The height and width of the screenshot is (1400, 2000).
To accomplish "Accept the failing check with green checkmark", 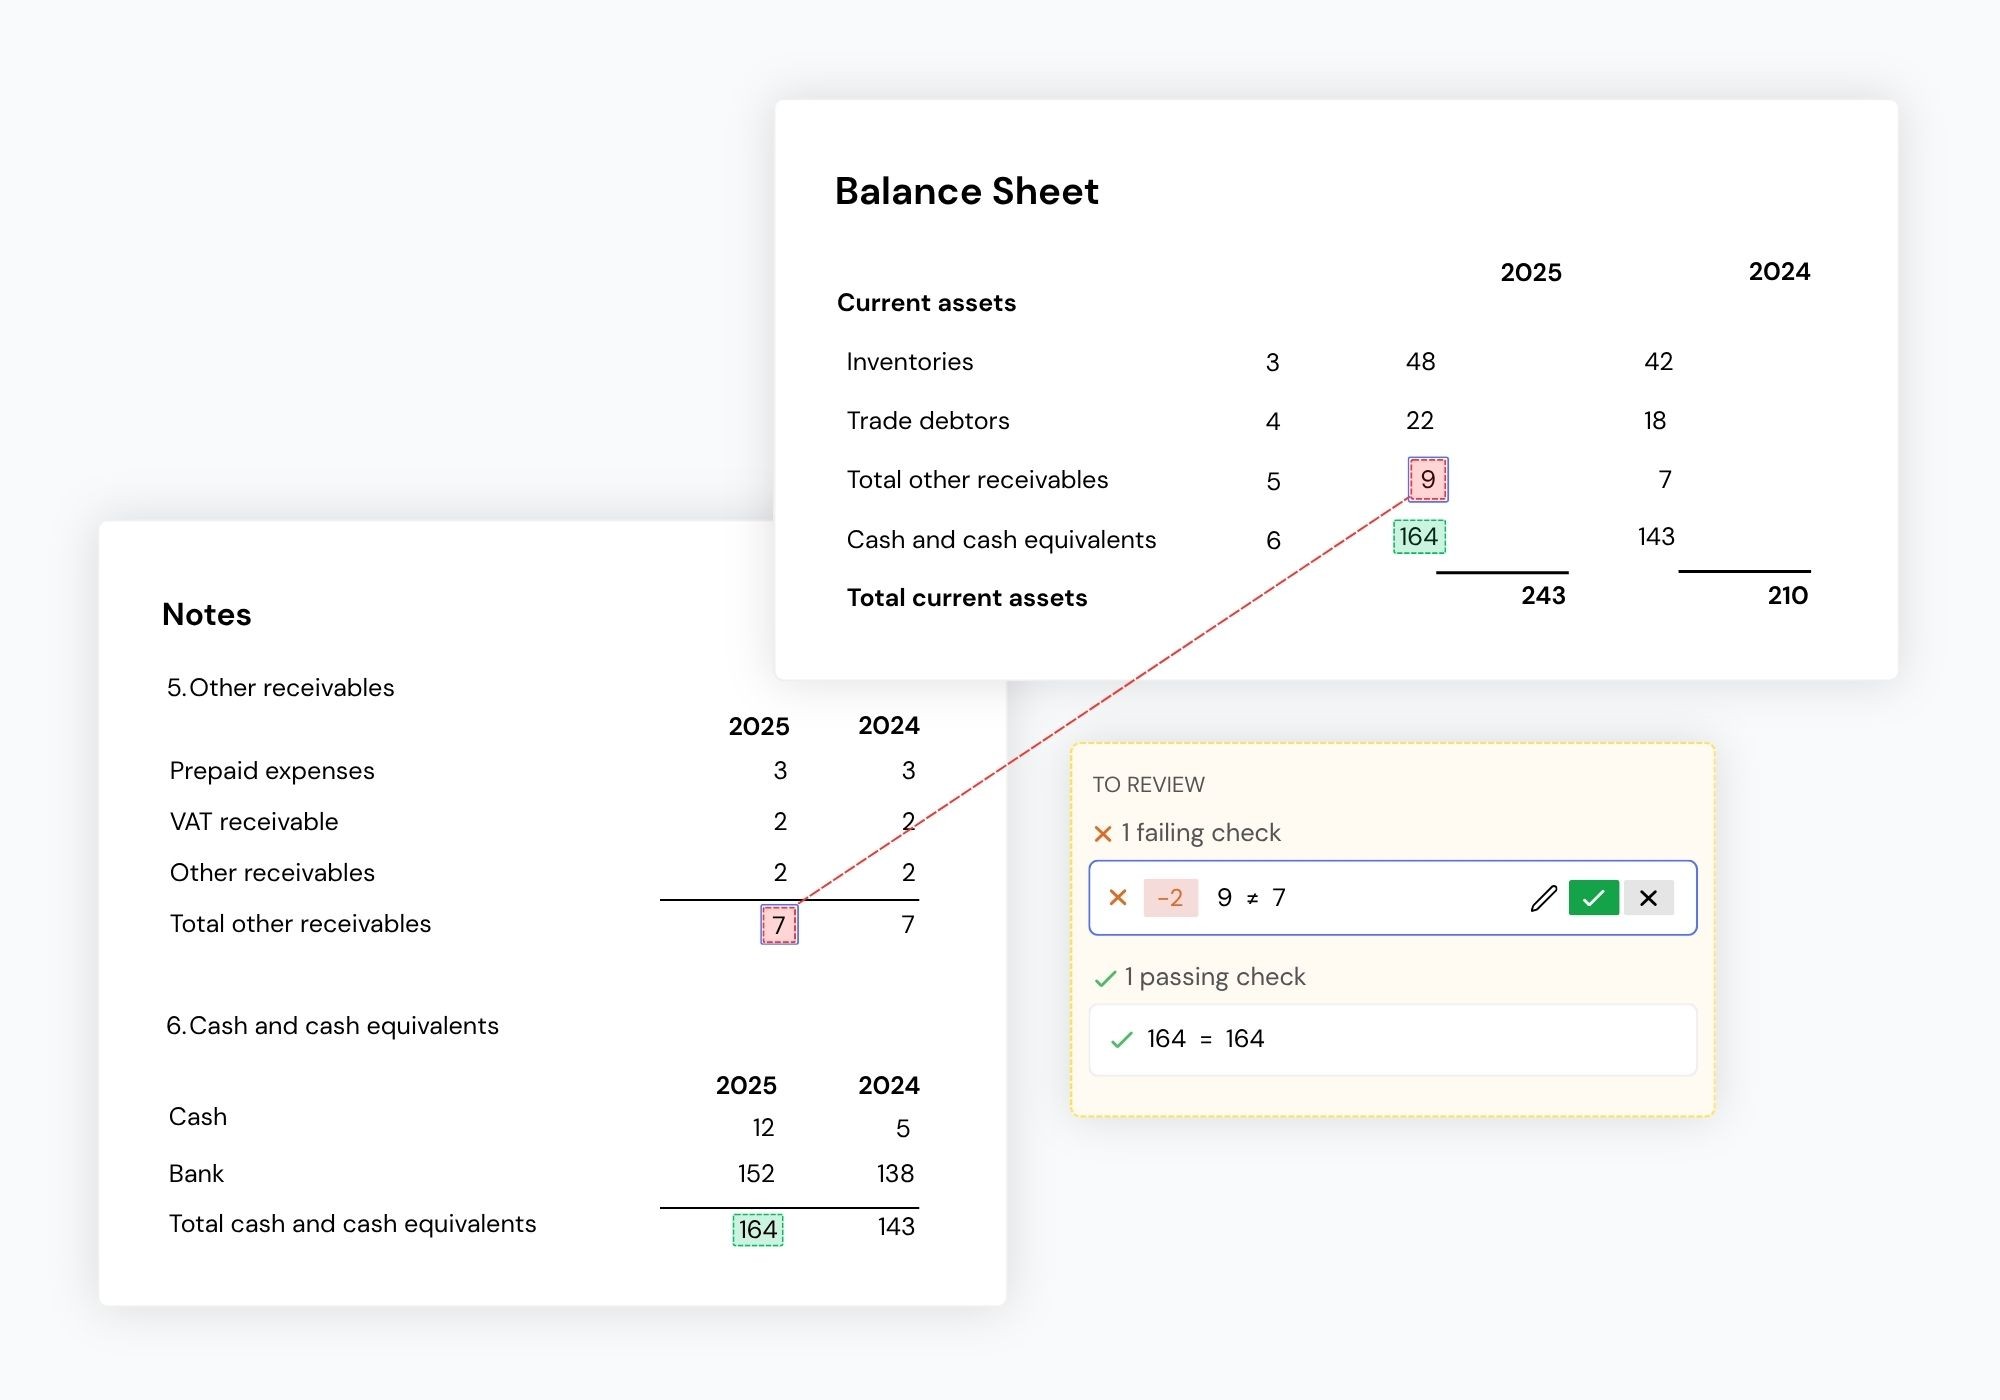I will [x=1593, y=898].
